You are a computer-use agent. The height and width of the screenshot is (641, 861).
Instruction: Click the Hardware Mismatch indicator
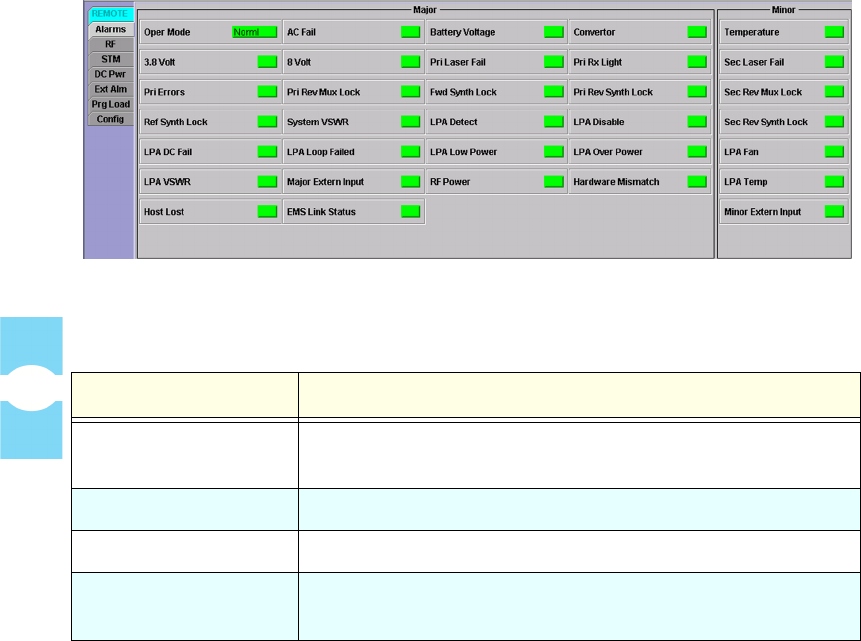click(697, 181)
